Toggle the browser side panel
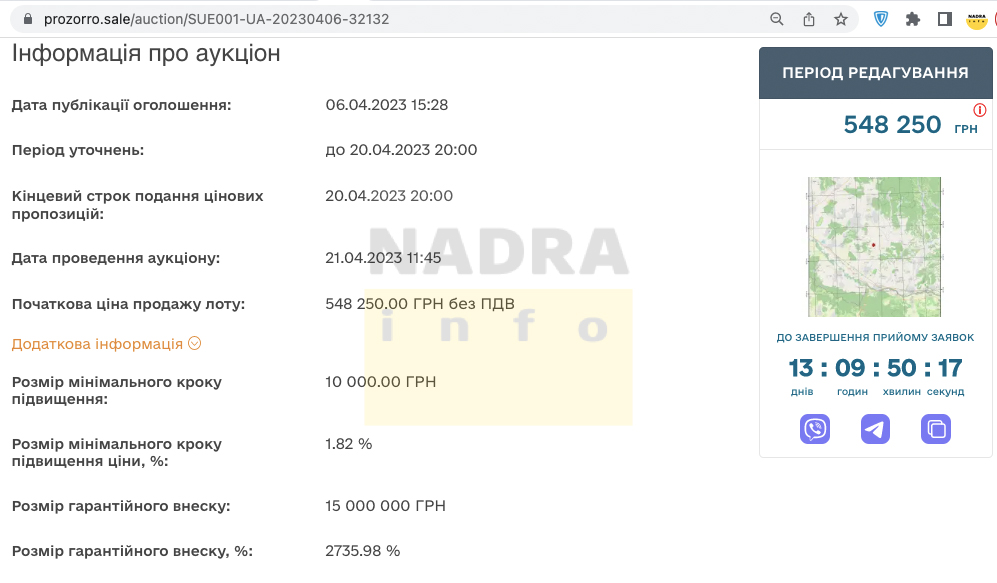This screenshot has height=583, width=997. [x=944, y=19]
